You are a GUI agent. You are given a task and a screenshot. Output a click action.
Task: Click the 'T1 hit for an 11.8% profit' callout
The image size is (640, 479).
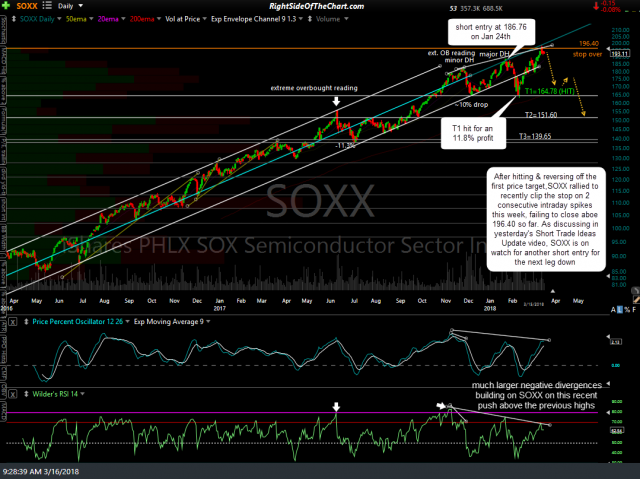point(473,133)
